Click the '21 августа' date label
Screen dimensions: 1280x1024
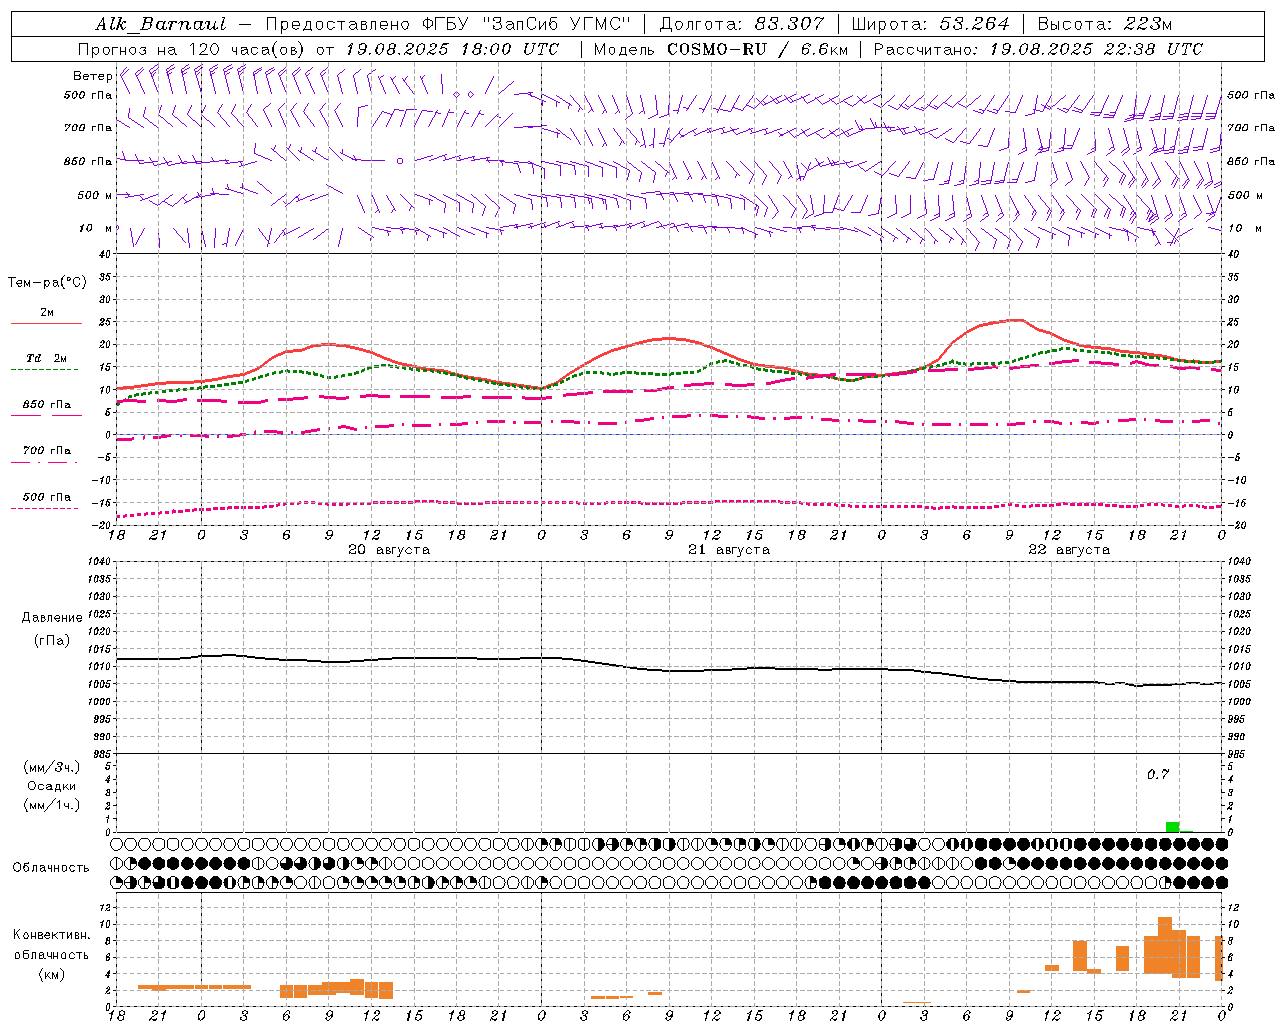pos(729,550)
